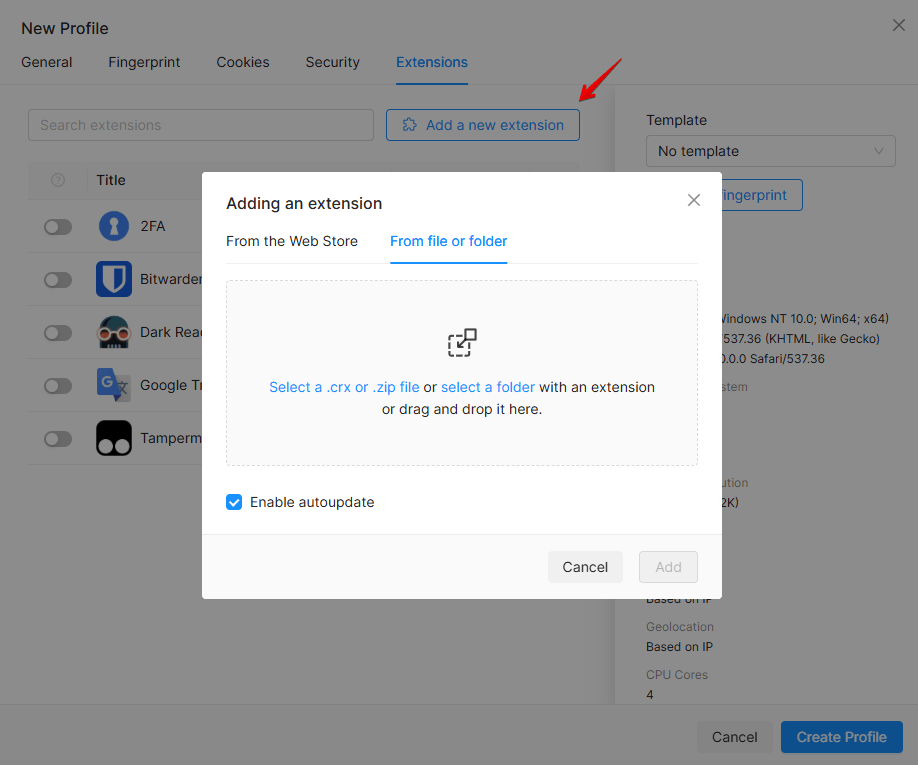Viewport: 918px width, 765px height.
Task: Click the Dark Reader extension icon
Action: click(x=114, y=332)
